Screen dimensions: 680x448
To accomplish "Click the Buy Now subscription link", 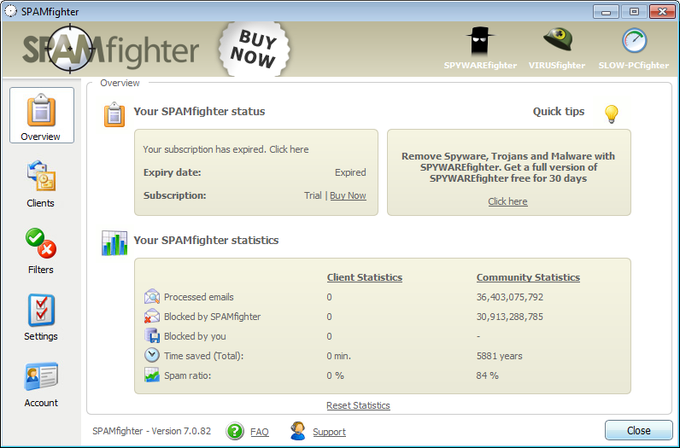I will (x=348, y=196).
